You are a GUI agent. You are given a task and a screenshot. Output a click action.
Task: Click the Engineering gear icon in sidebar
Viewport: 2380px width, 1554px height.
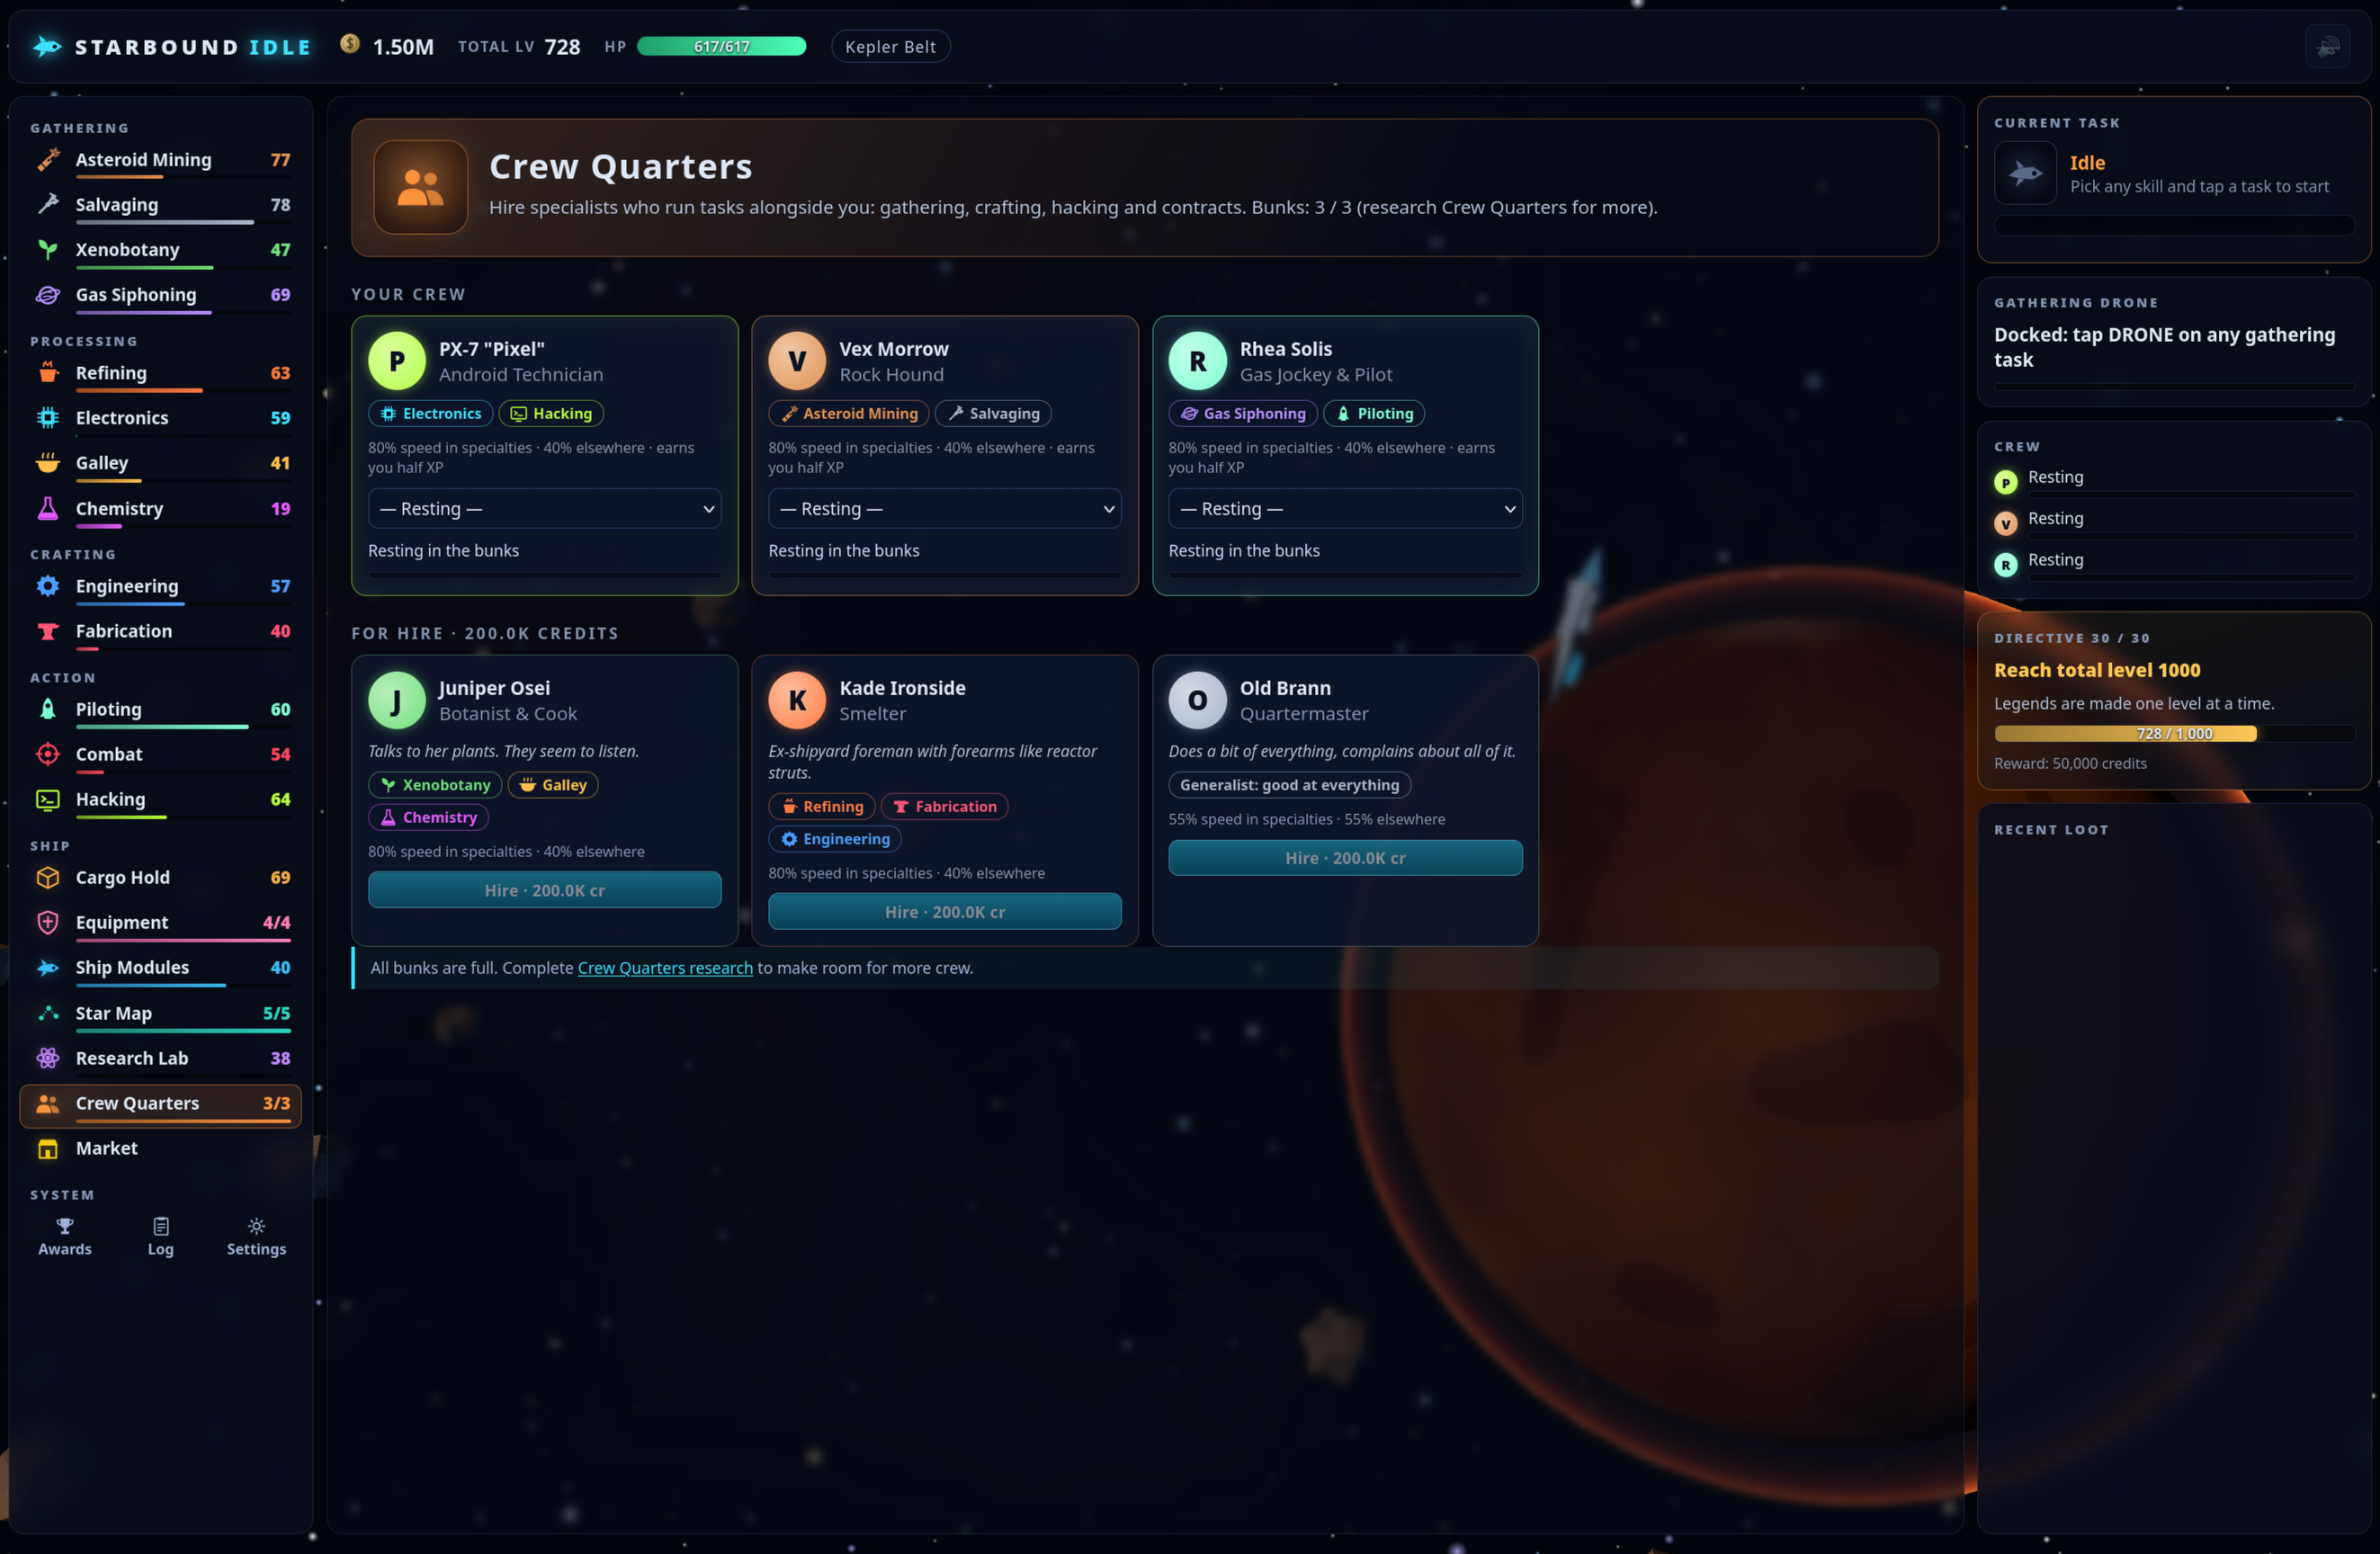coord(48,586)
